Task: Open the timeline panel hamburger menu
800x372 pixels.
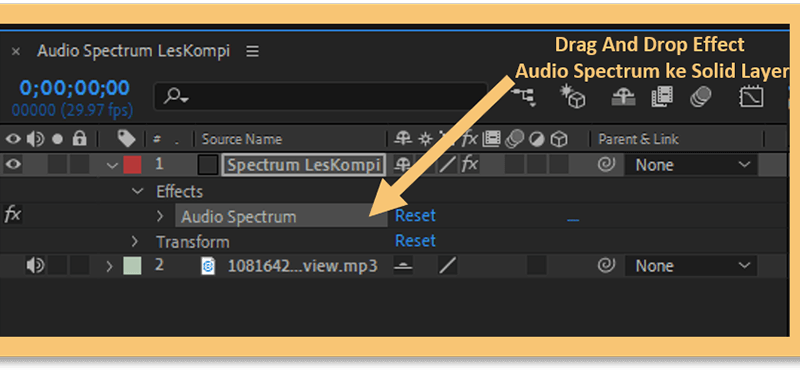Action: pos(252,51)
